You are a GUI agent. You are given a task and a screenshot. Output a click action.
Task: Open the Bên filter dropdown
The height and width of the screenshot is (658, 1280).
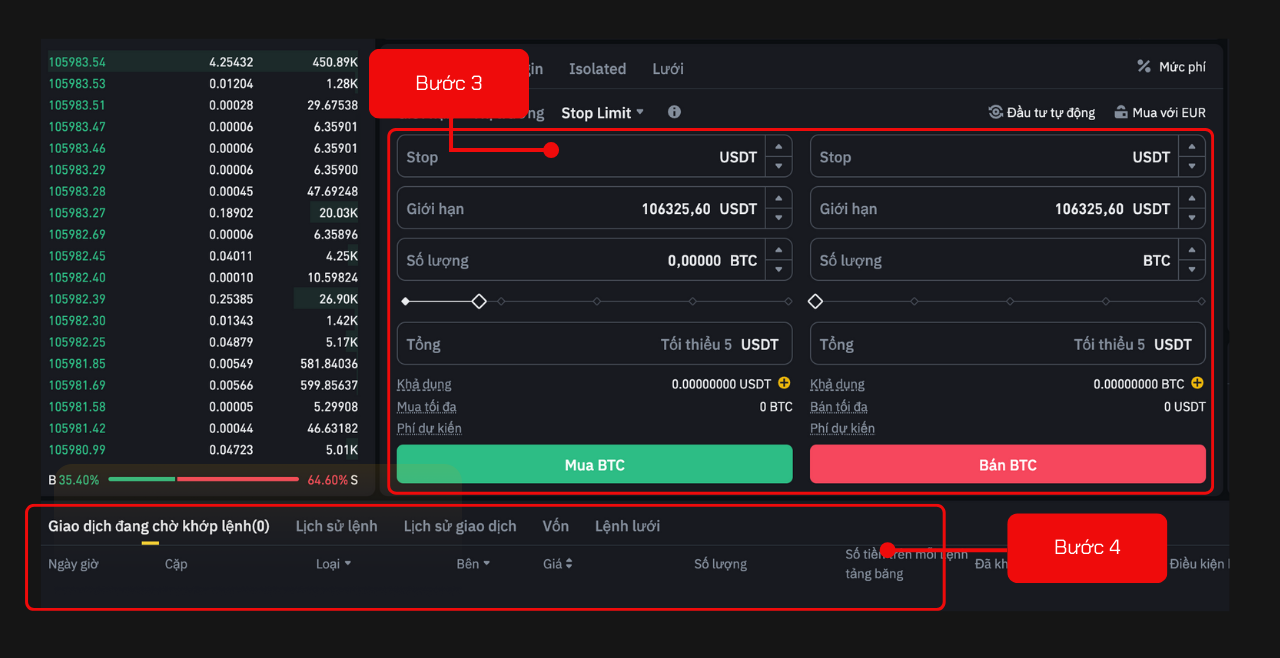(x=473, y=564)
